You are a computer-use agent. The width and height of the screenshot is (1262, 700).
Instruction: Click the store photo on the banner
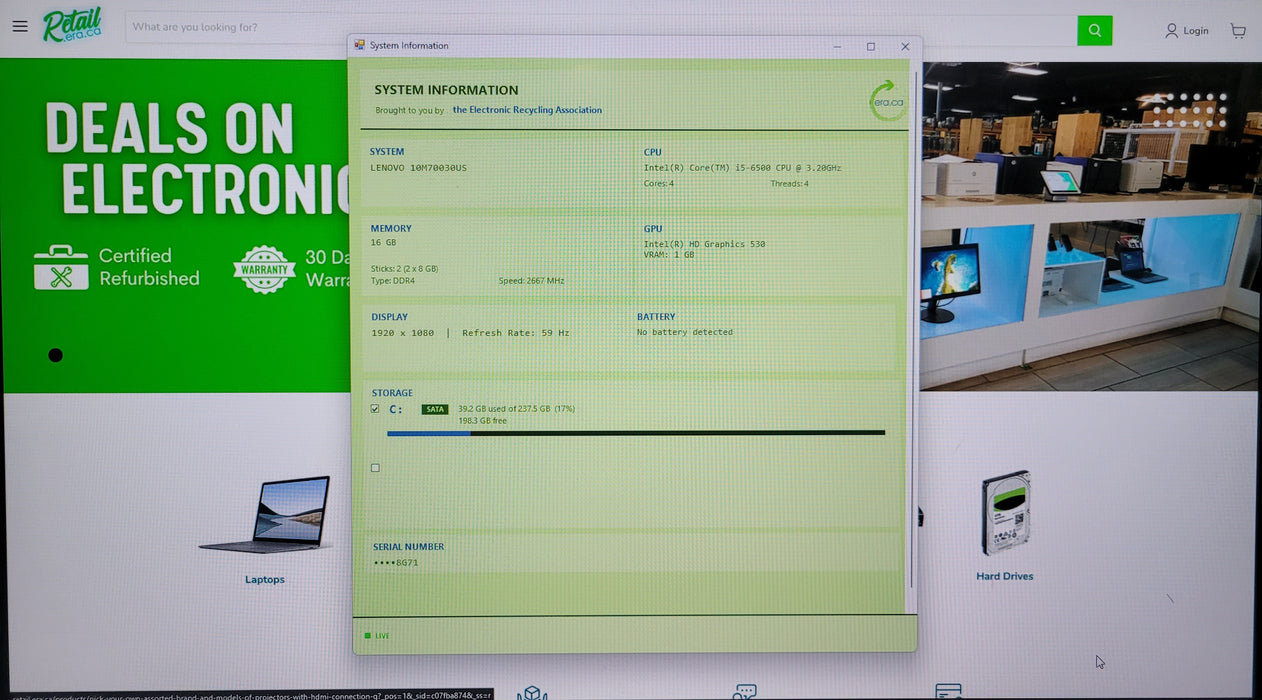point(1090,225)
